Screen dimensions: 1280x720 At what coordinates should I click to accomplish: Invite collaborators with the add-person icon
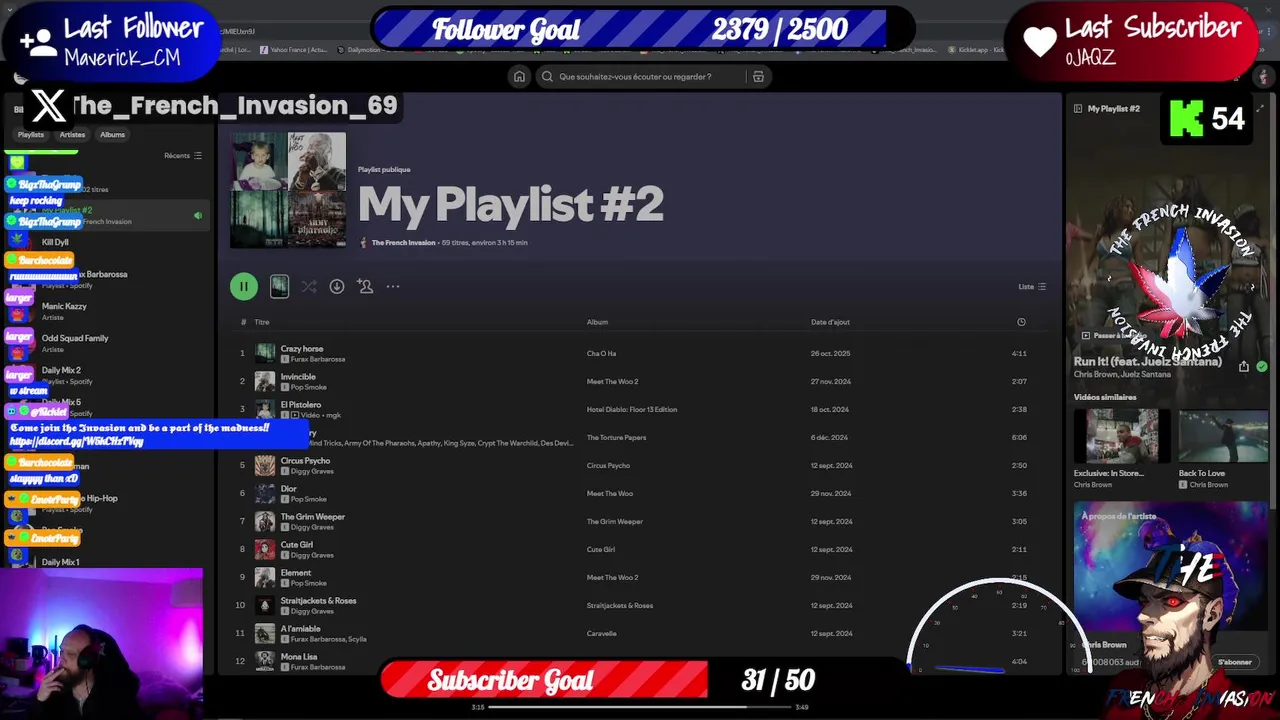point(365,286)
